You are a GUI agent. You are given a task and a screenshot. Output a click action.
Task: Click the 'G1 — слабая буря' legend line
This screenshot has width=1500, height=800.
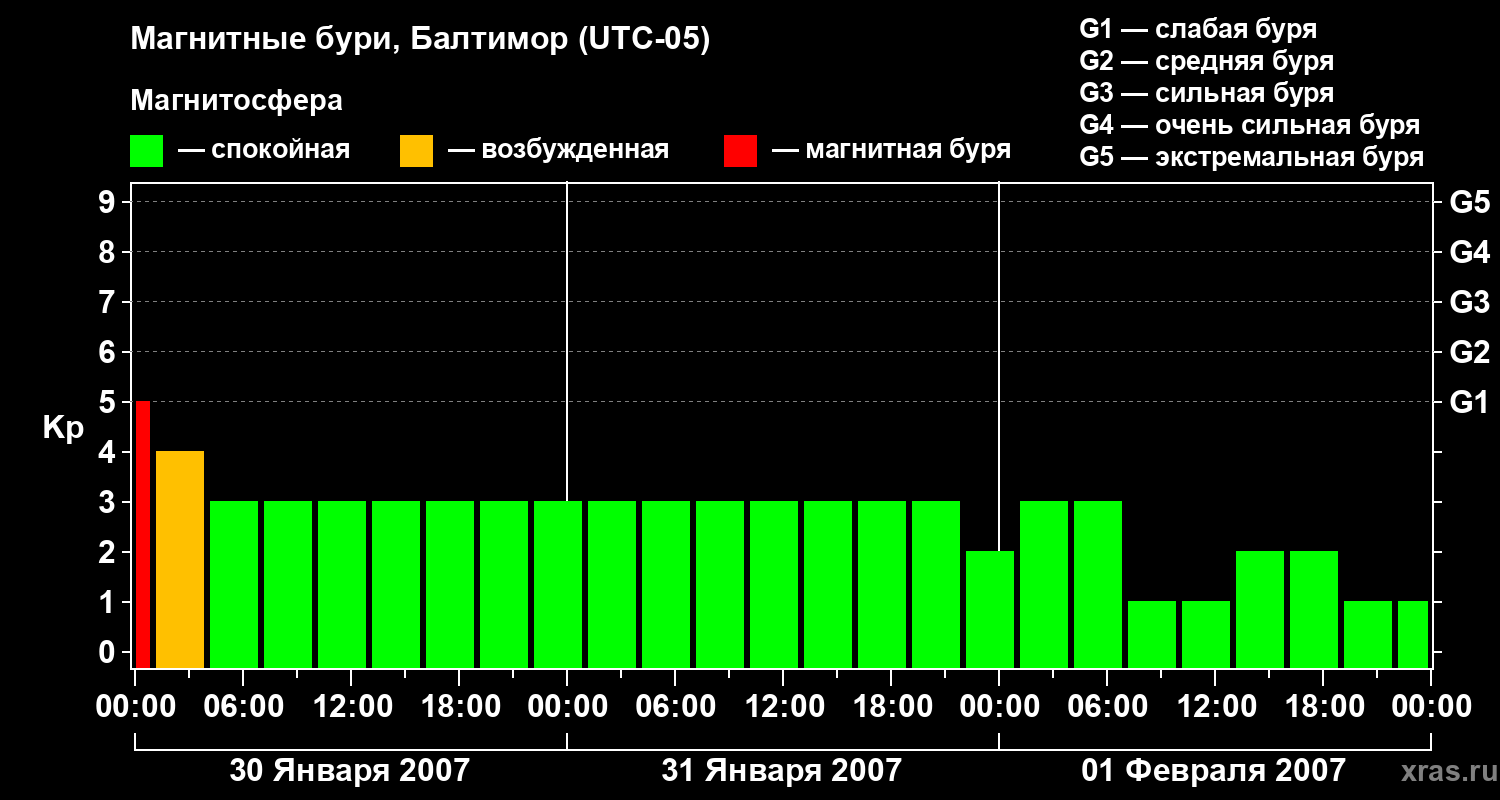tap(1198, 29)
